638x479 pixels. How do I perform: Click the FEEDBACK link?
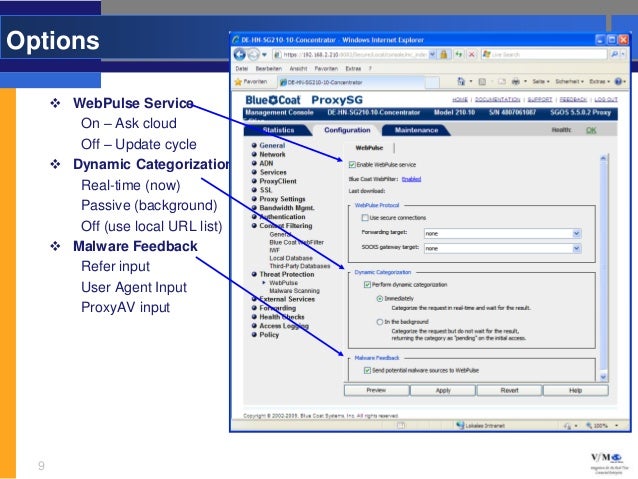[x=573, y=99]
